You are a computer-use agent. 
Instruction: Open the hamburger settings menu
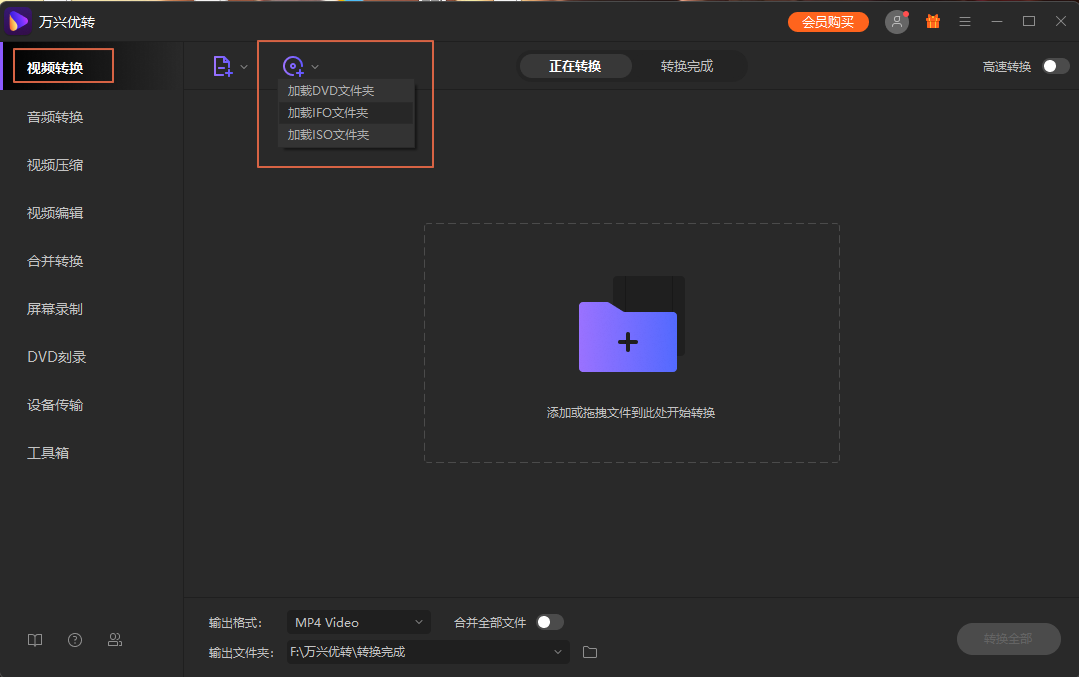tap(964, 20)
